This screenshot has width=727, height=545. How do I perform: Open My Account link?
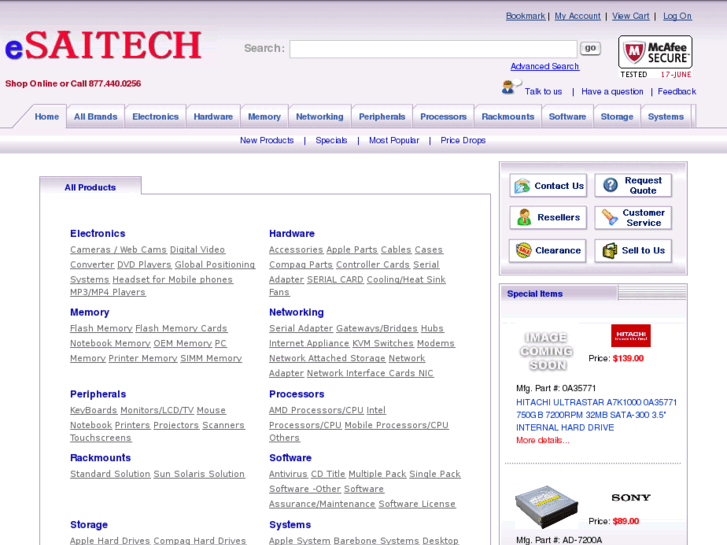click(x=577, y=16)
